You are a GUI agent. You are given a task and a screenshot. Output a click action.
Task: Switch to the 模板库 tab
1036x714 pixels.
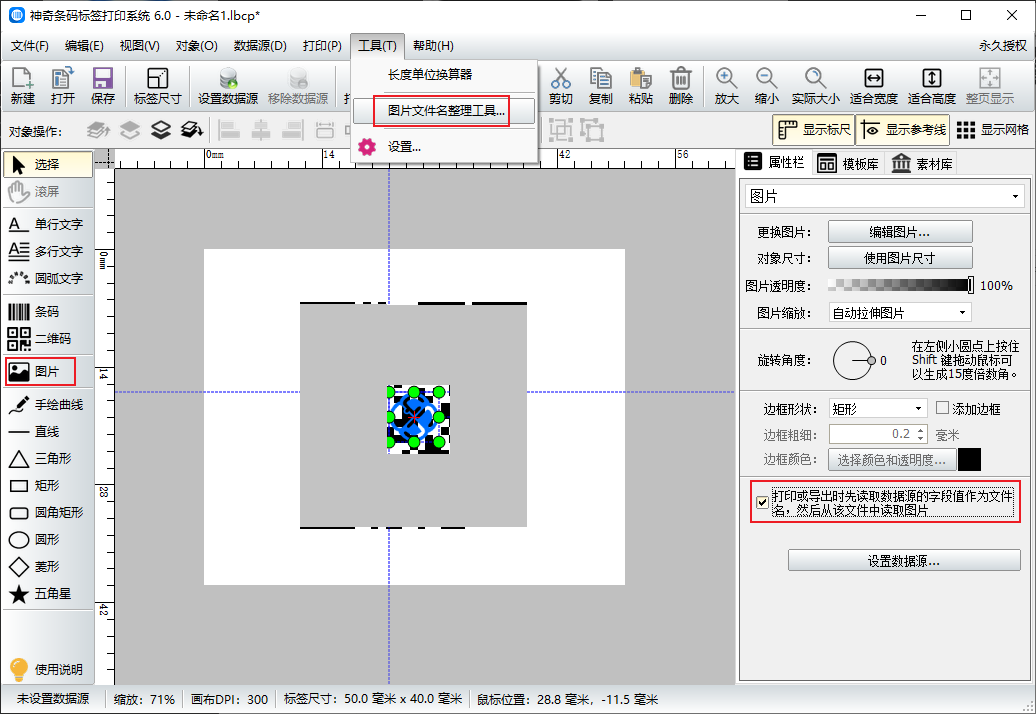pos(848,164)
